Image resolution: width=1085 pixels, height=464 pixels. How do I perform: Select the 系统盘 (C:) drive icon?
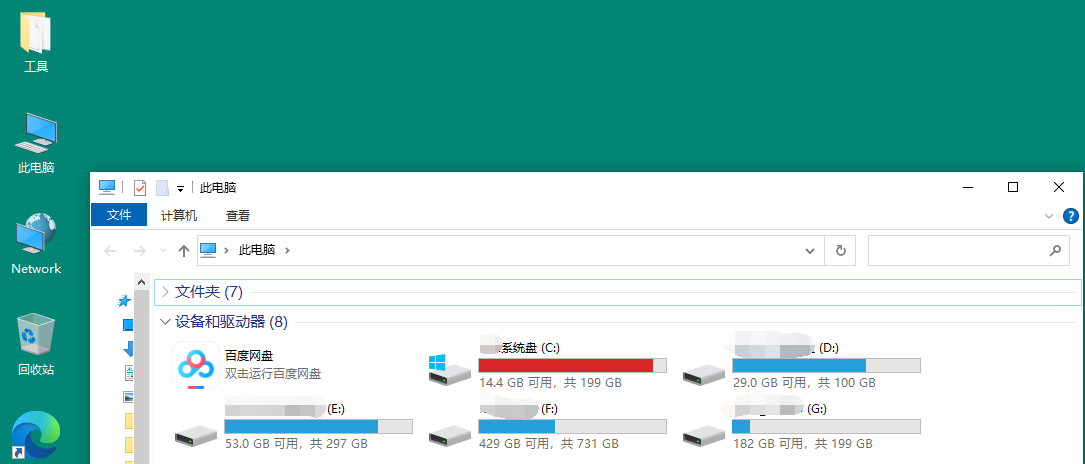[x=446, y=370]
